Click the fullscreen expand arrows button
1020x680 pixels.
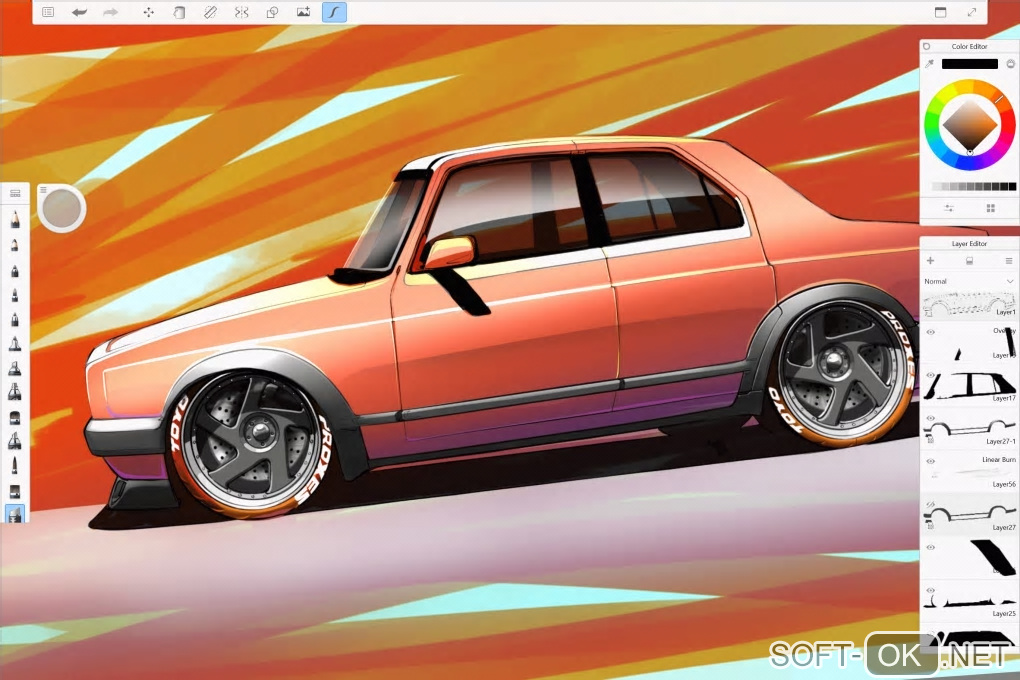click(x=972, y=12)
